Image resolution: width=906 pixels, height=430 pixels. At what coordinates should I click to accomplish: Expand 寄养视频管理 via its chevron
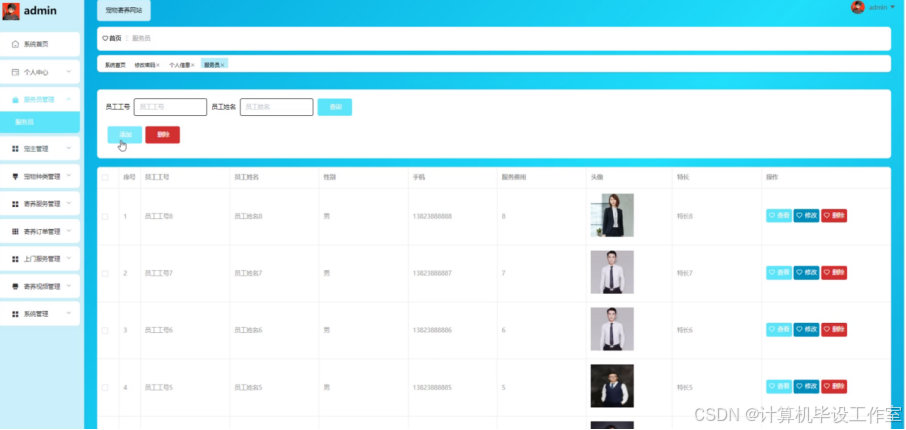(69, 286)
